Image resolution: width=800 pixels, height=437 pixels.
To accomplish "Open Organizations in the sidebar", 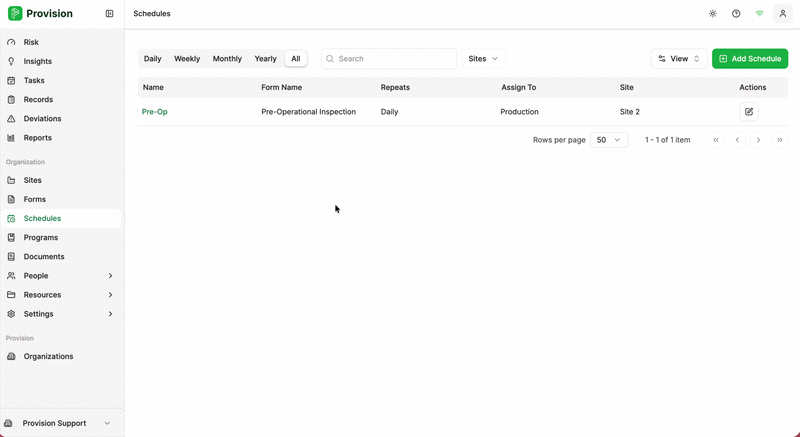I will coord(48,356).
